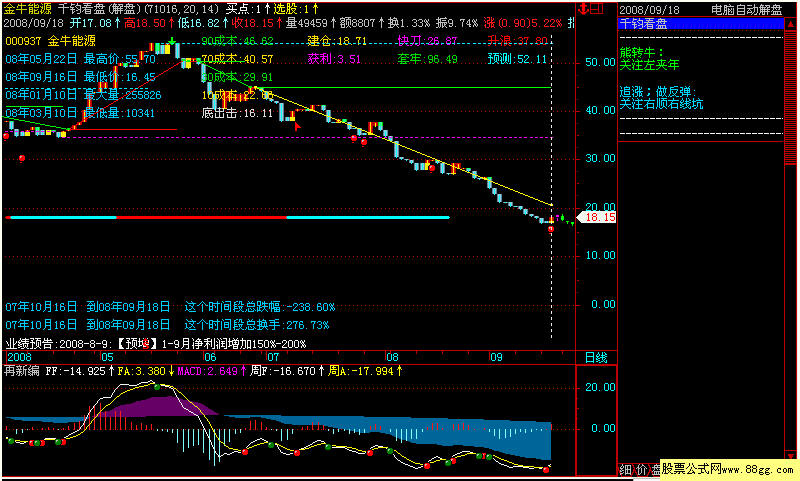This screenshot has height=481, width=800.
Task: Click the 最低量:10341 text line
Action: [x=80, y=113]
